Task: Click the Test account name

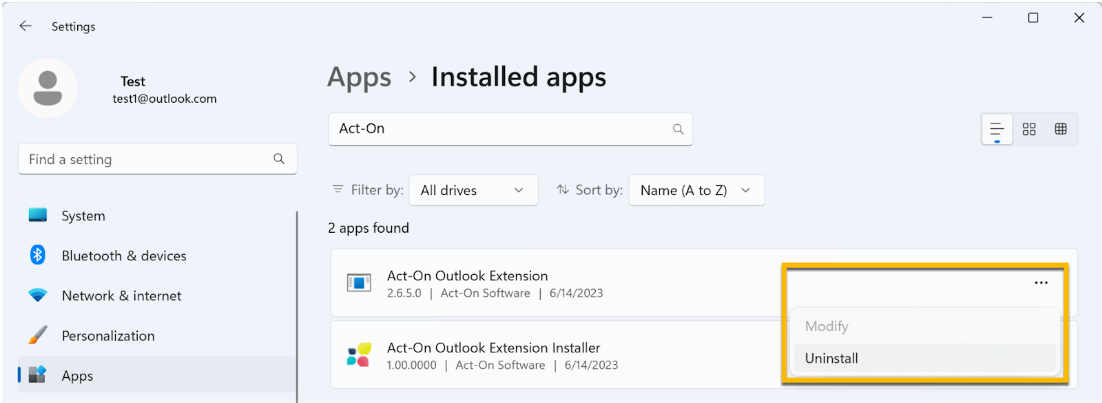Action: click(133, 82)
